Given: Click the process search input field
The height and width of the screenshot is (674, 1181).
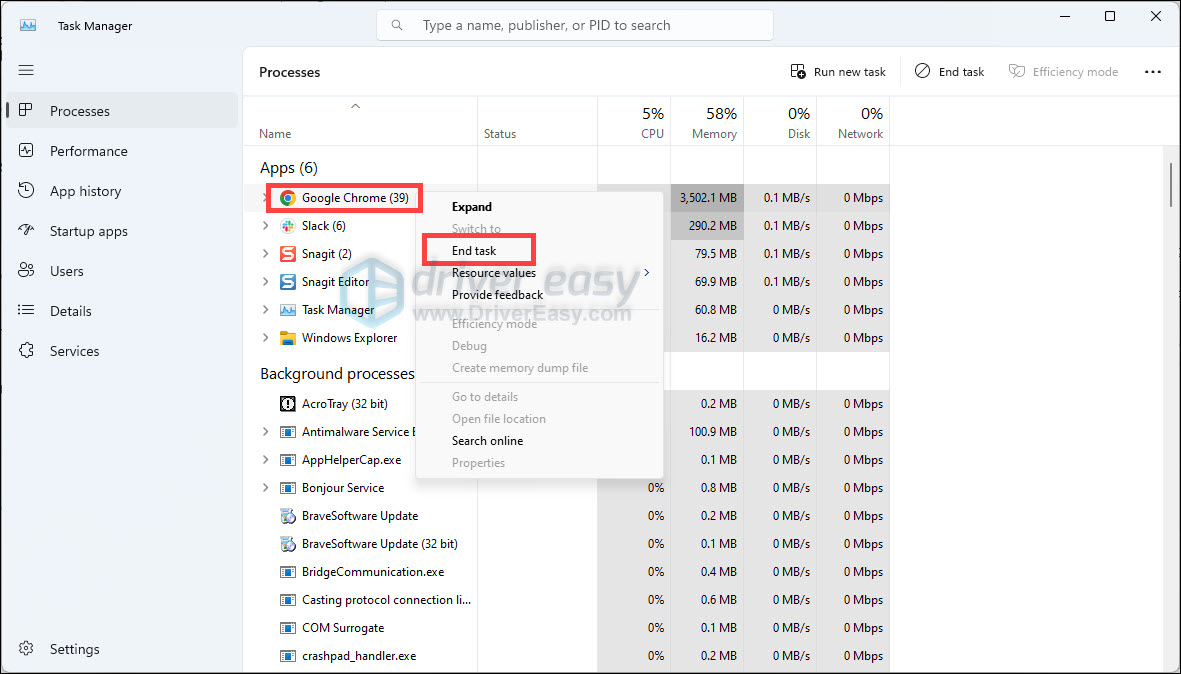Looking at the screenshot, I should [590, 25].
